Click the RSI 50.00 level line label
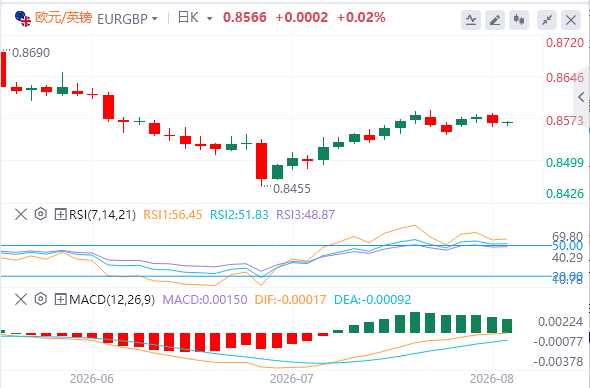 [567, 246]
